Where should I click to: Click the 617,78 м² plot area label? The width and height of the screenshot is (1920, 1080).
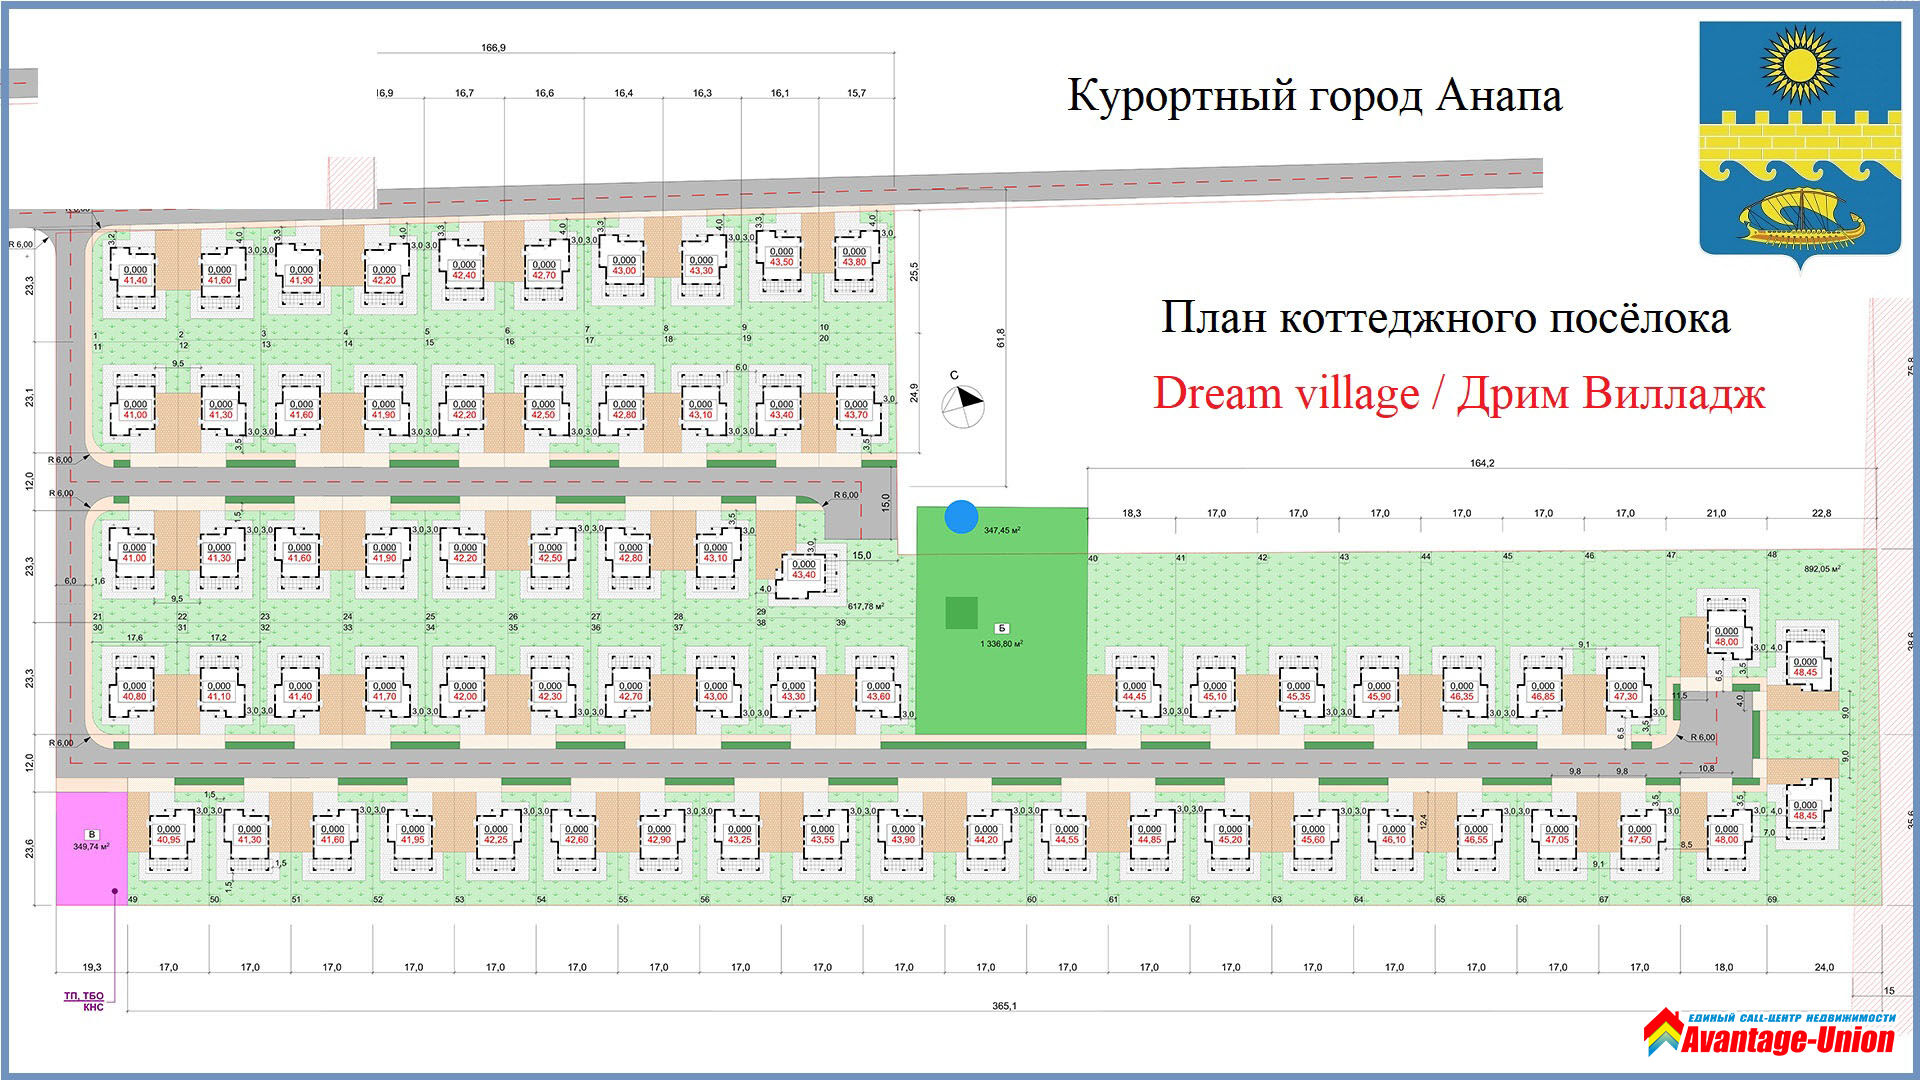pyautogui.click(x=866, y=606)
